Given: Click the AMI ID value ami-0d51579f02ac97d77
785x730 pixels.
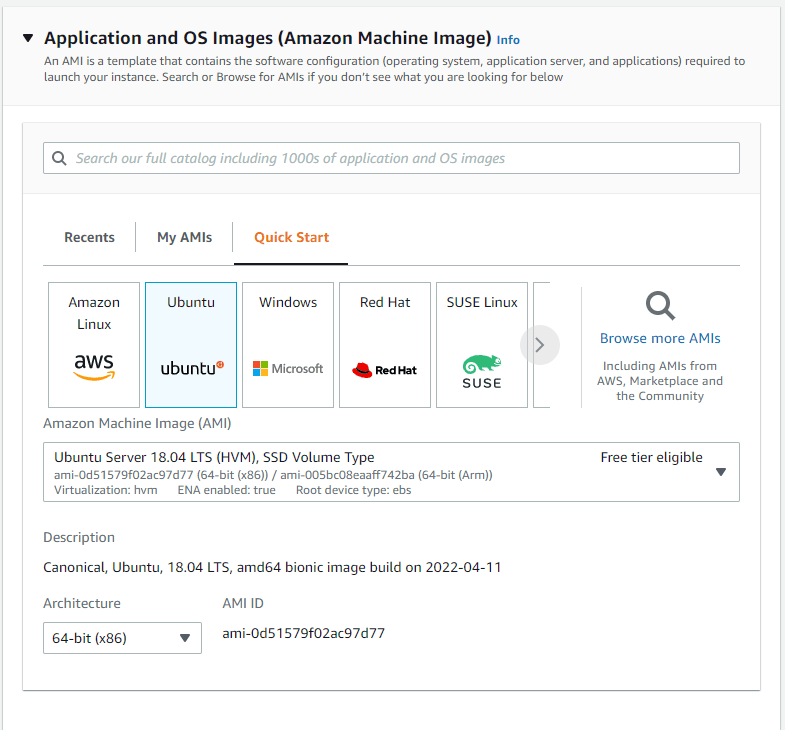Looking at the screenshot, I should tap(303, 633).
